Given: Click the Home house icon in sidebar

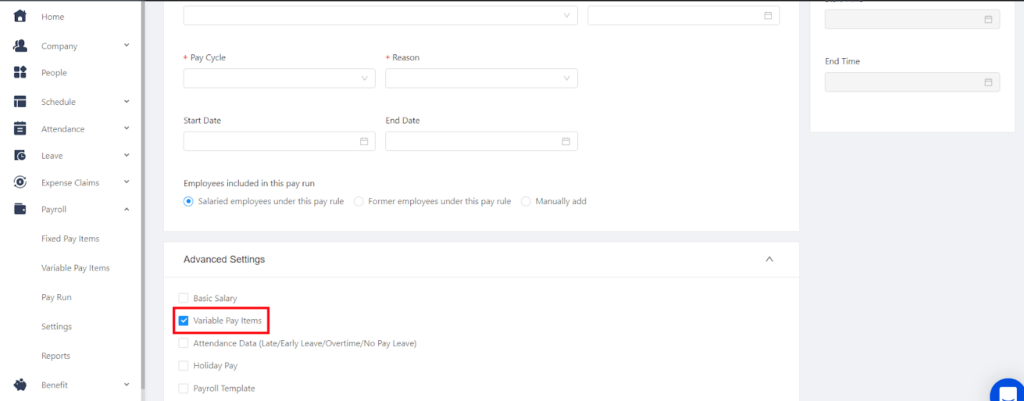Looking at the screenshot, I should pos(20,17).
